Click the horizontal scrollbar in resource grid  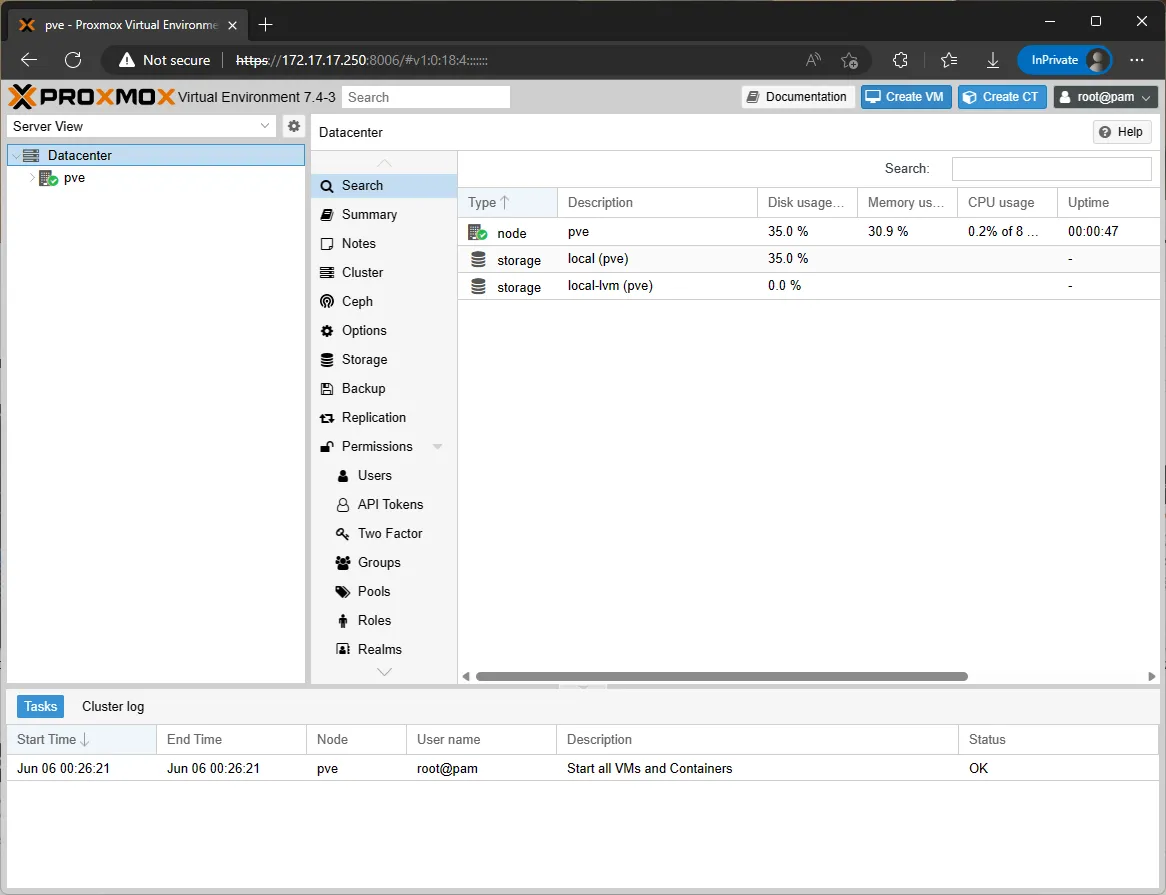(x=721, y=676)
